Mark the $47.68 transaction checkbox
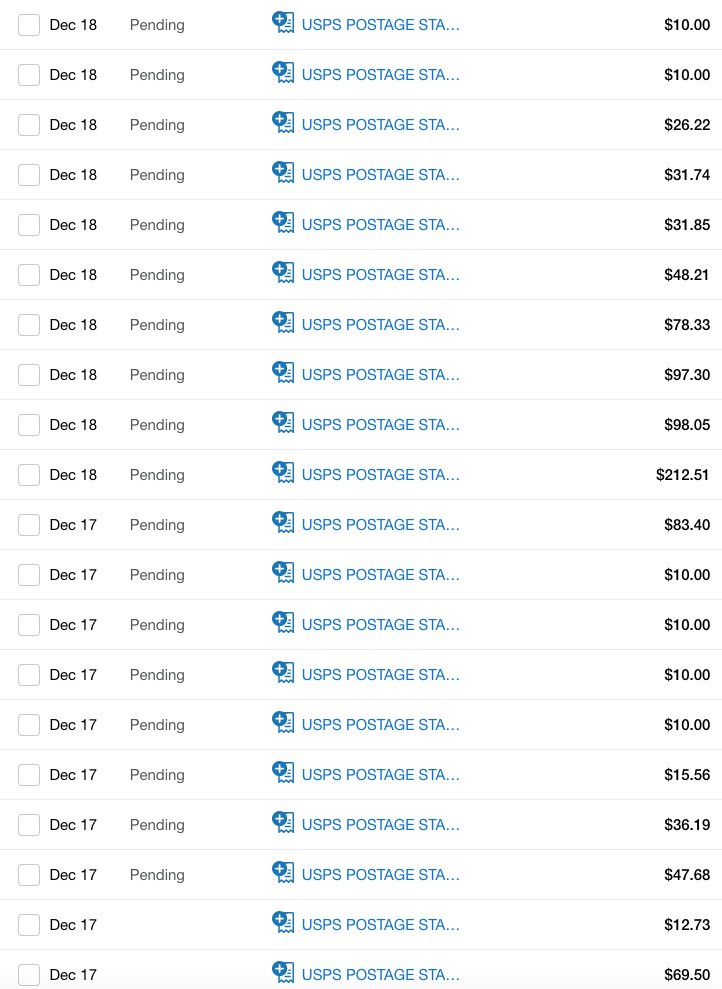The height and width of the screenshot is (989, 722). pyautogui.click(x=29, y=875)
